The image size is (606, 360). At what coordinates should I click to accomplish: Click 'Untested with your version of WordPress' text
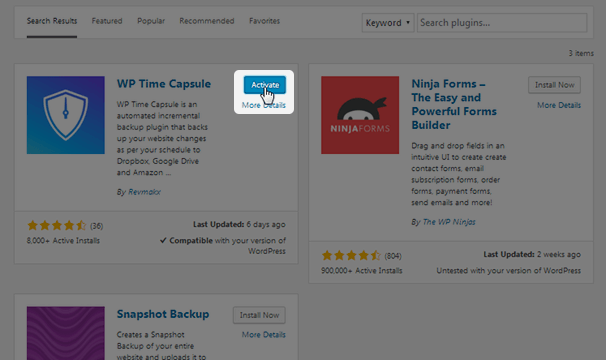[509, 271]
